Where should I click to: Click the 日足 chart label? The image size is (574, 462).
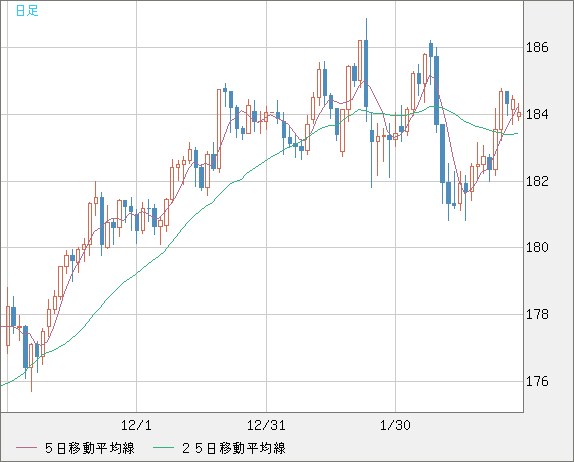tap(27, 11)
